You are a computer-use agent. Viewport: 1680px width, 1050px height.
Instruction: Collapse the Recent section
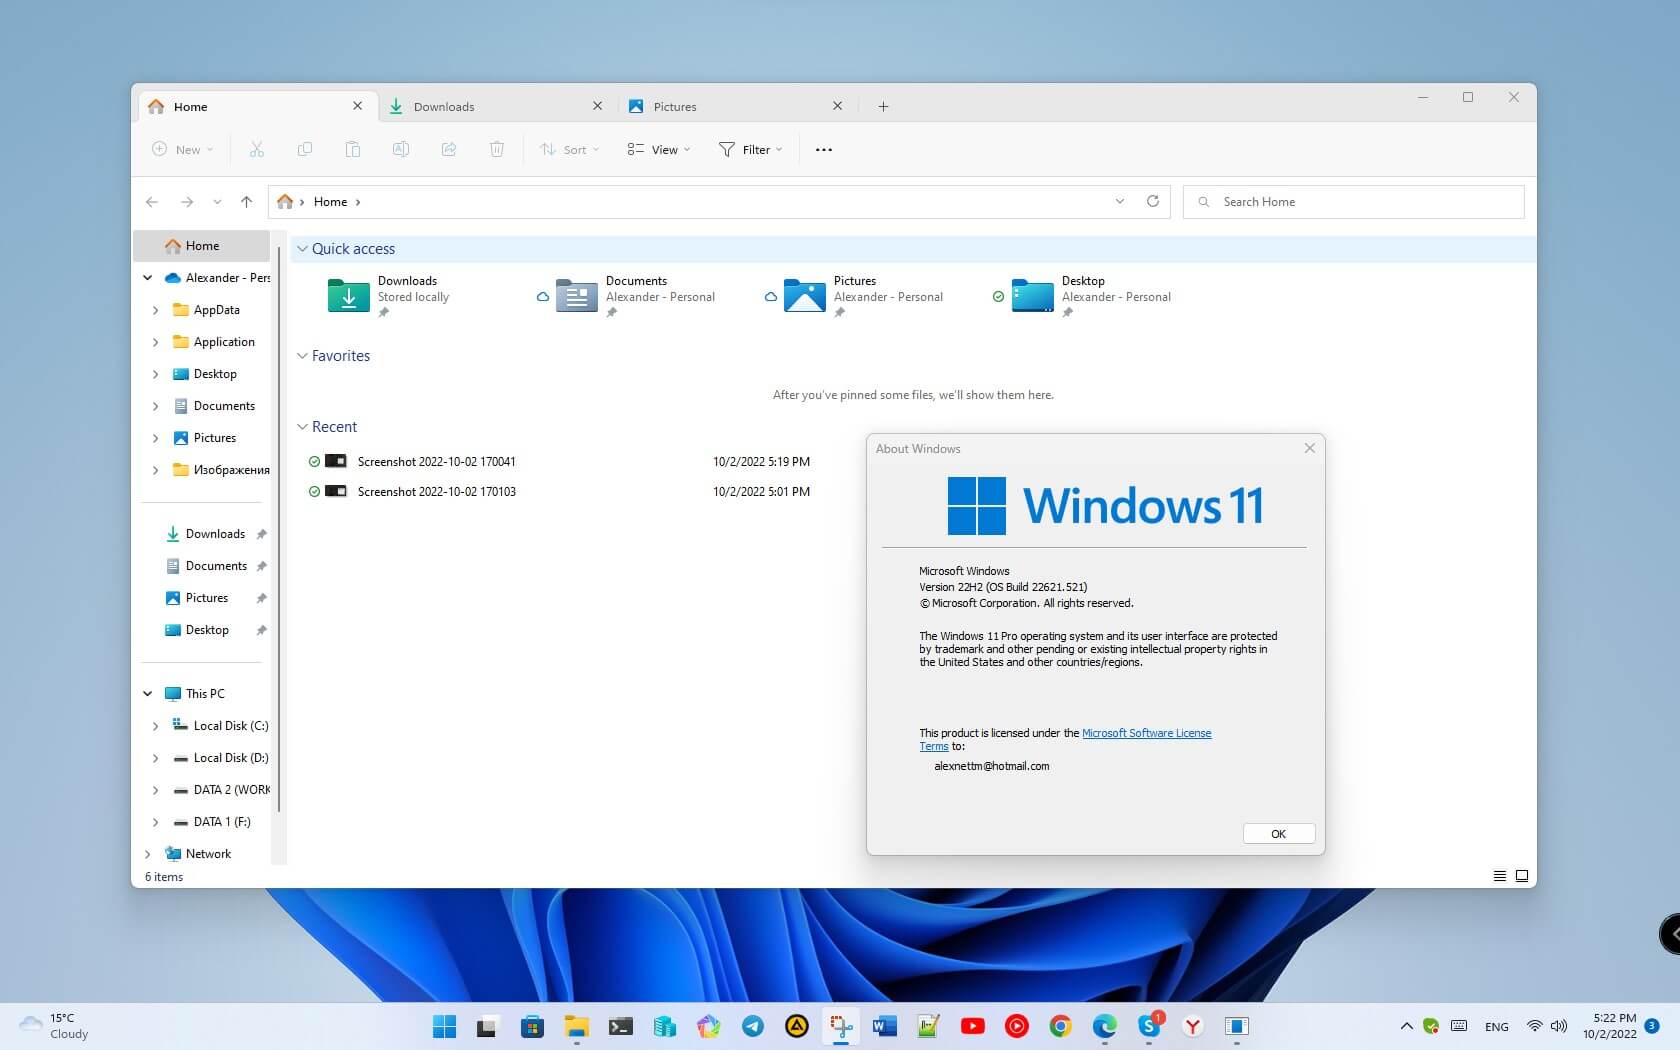click(x=302, y=427)
